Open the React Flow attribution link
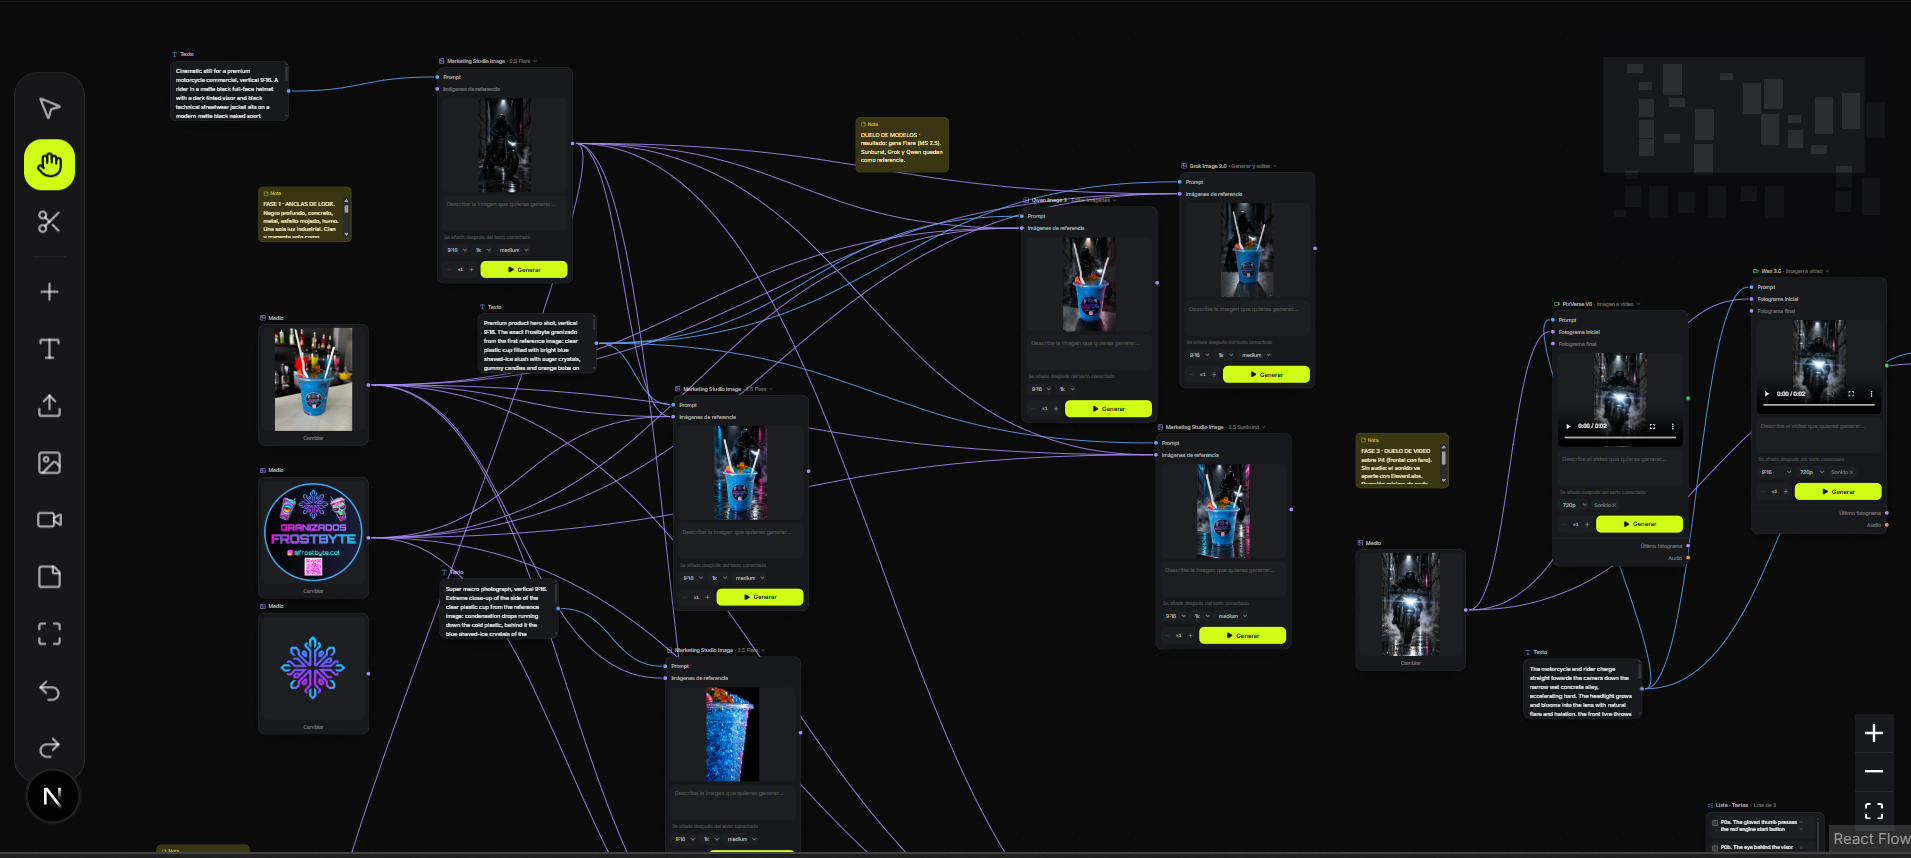Viewport: 1911px width, 858px height. tap(1870, 839)
